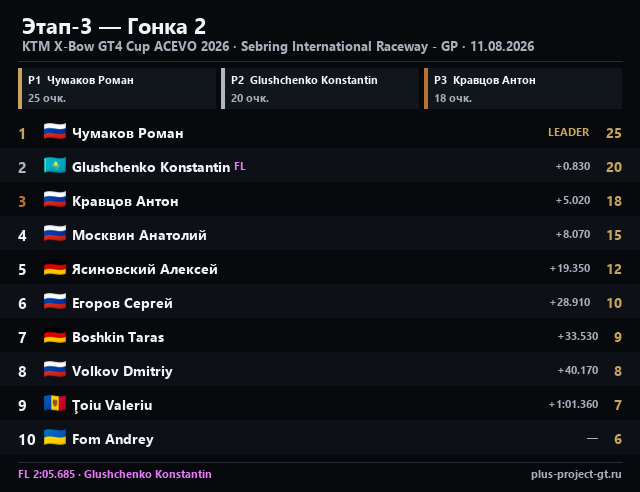Click the LEADER label in the first row

pyautogui.click(x=569, y=132)
